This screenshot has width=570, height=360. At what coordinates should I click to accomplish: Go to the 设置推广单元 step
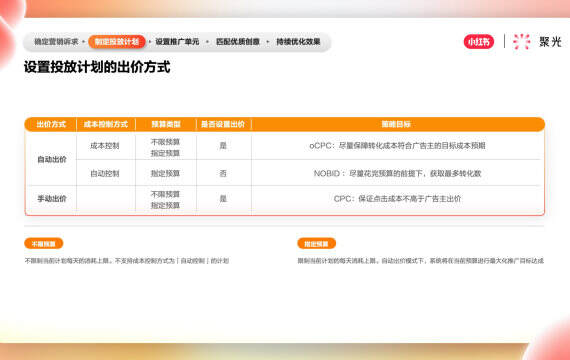pyautogui.click(x=177, y=42)
